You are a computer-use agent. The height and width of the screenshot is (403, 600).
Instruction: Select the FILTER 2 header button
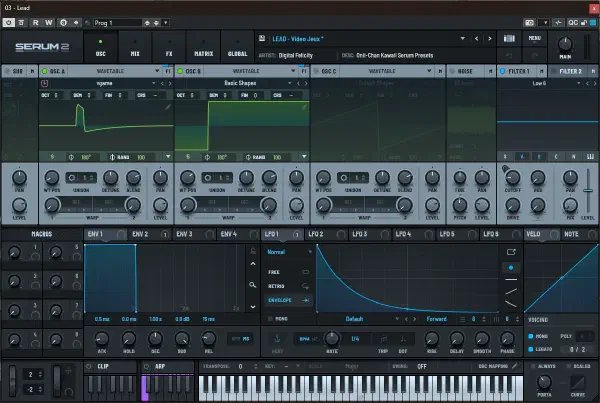point(573,71)
